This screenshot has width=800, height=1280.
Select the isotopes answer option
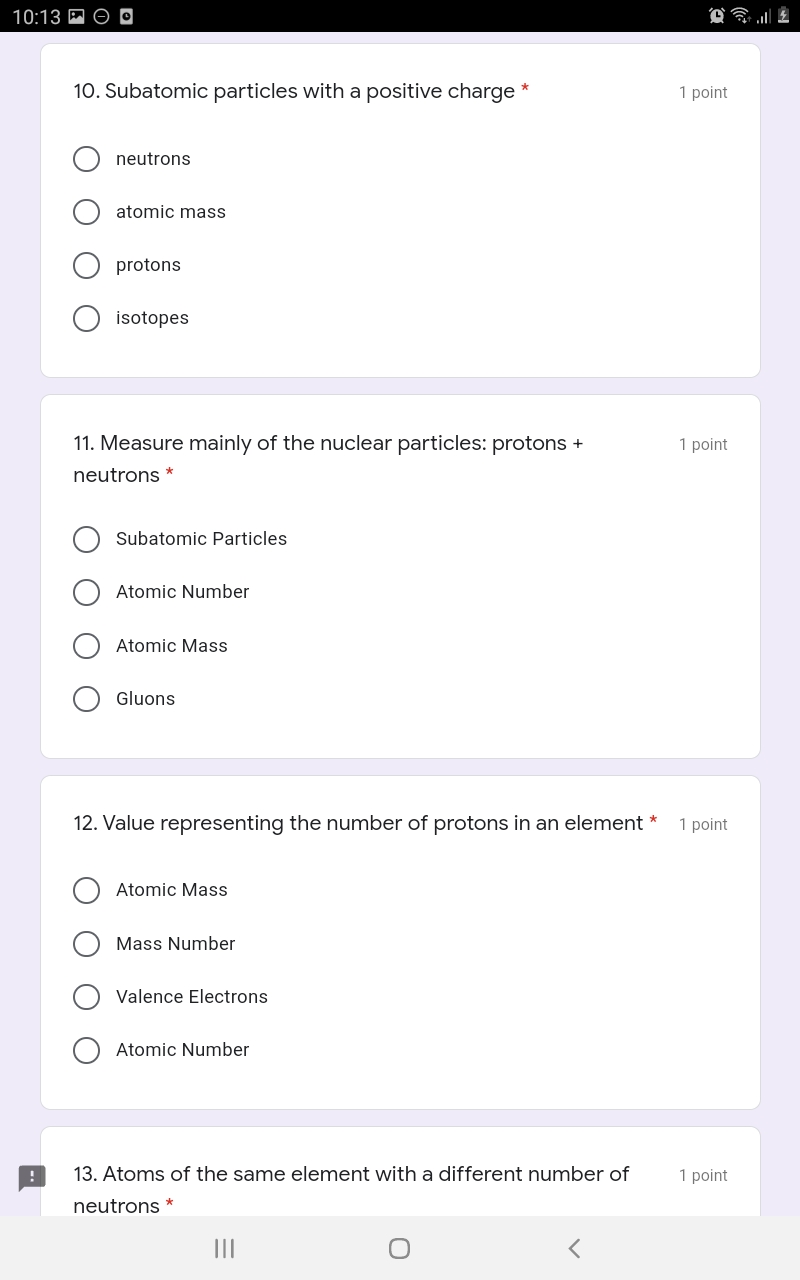pyautogui.click(x=87, y=318)
